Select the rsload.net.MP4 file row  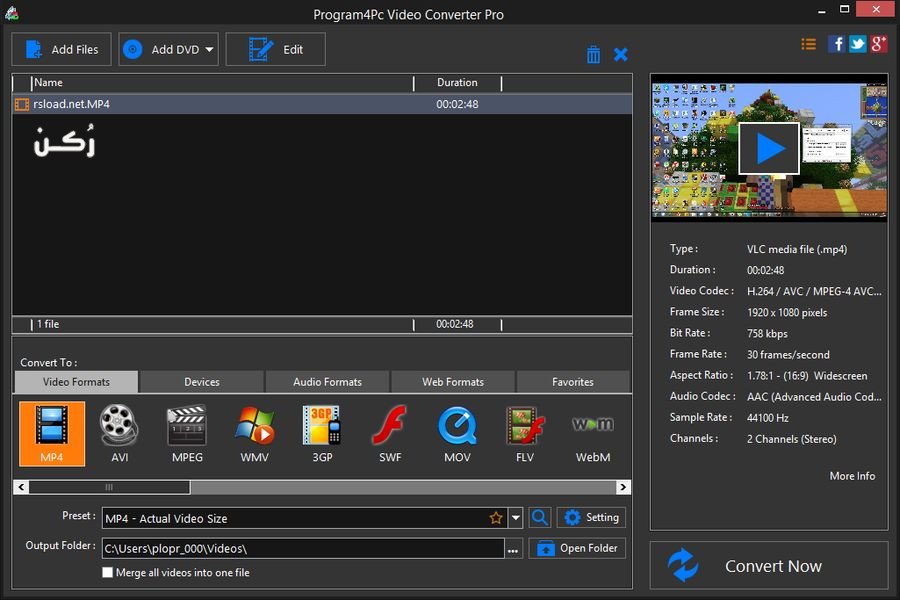(x=322, y=104)
